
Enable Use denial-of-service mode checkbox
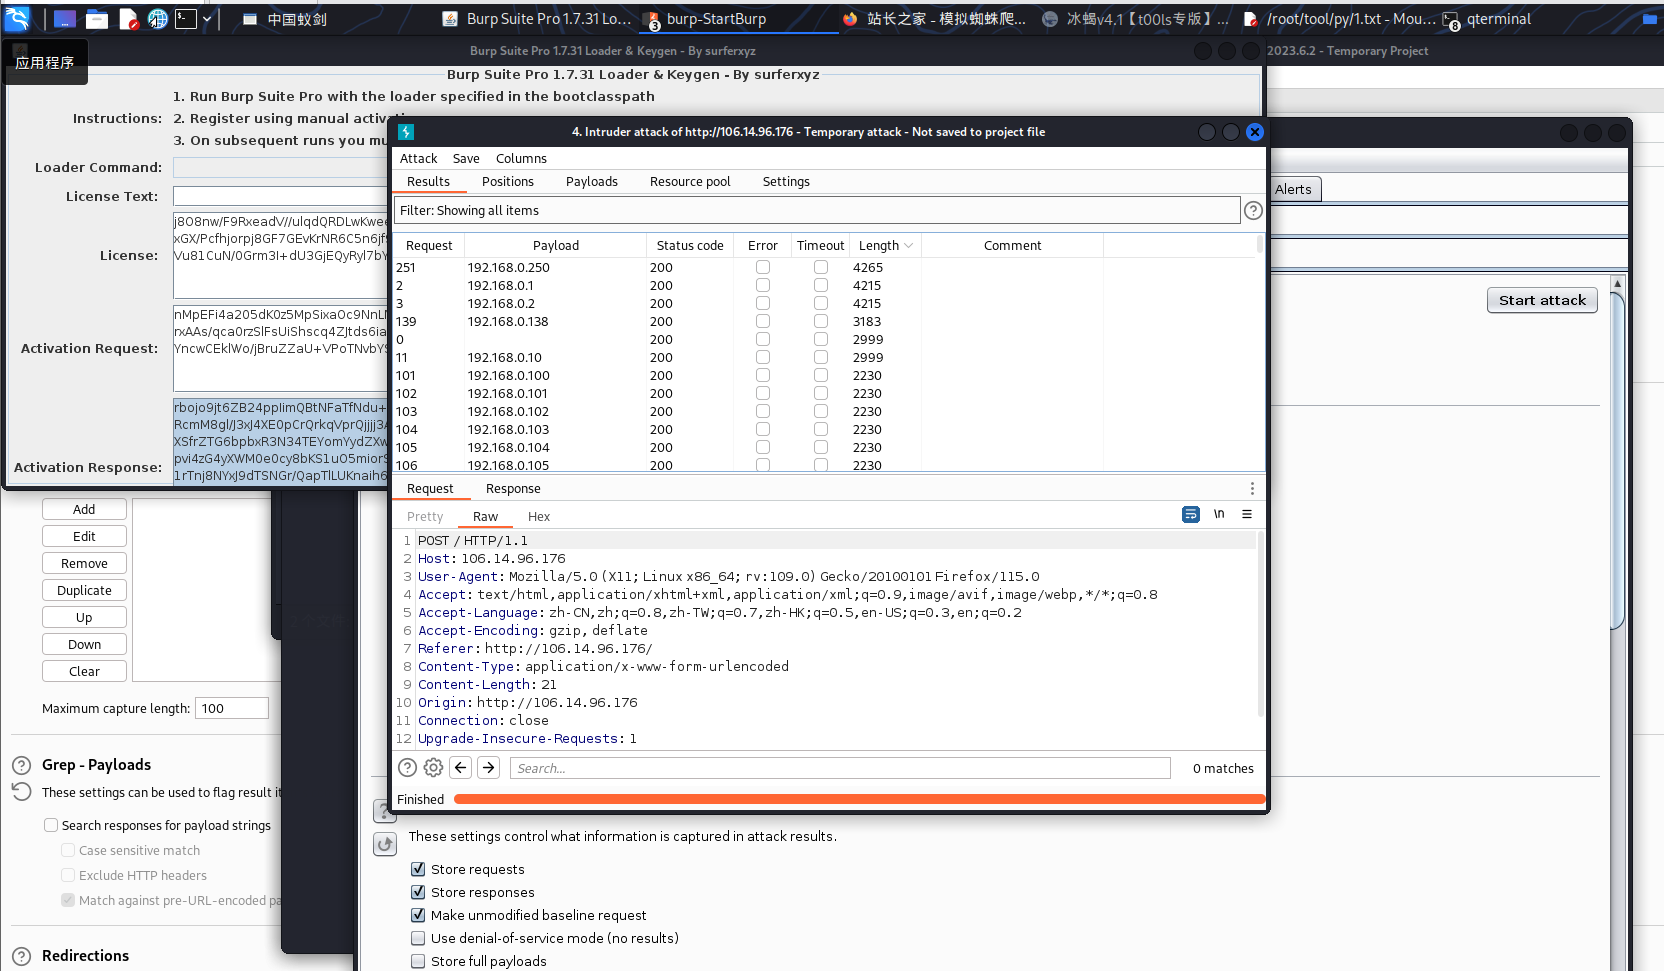(x=418, y=938)
